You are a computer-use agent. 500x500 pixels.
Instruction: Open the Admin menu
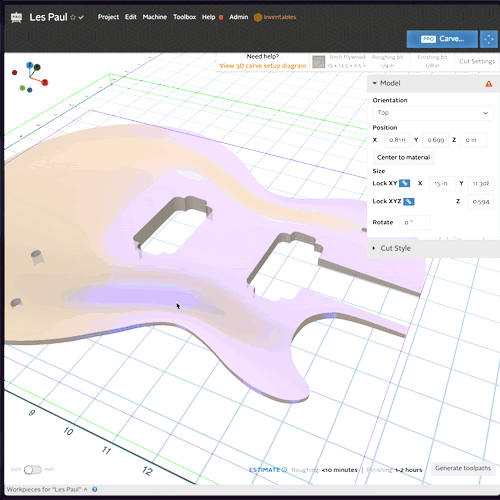239,17
